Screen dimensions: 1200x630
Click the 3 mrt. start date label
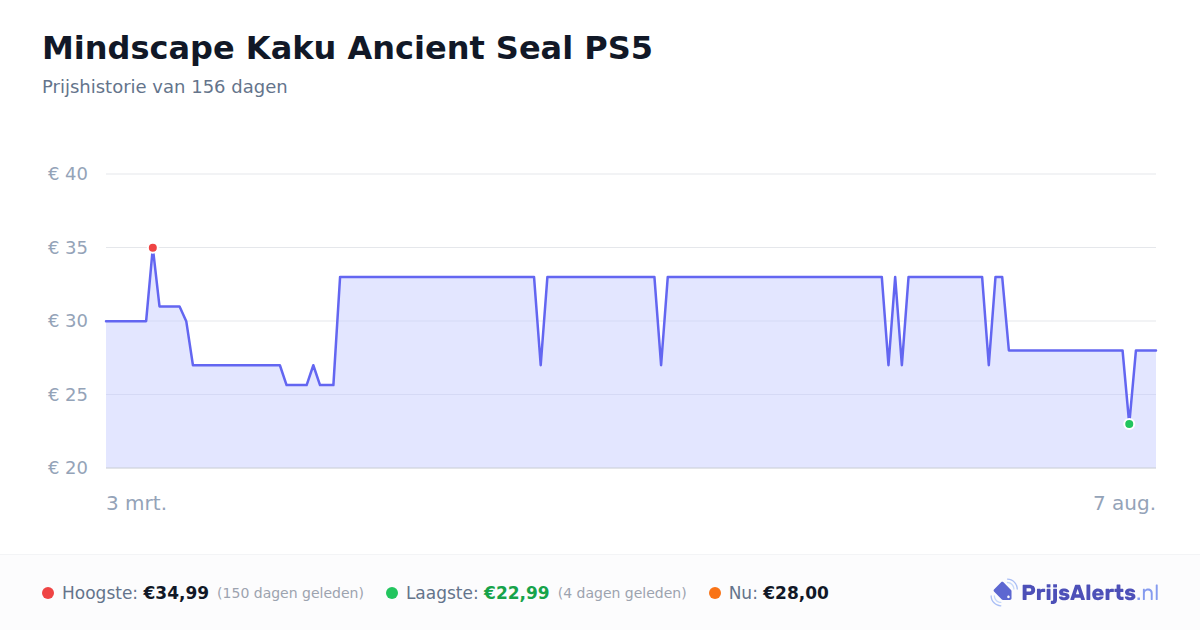tap(137, 503)
